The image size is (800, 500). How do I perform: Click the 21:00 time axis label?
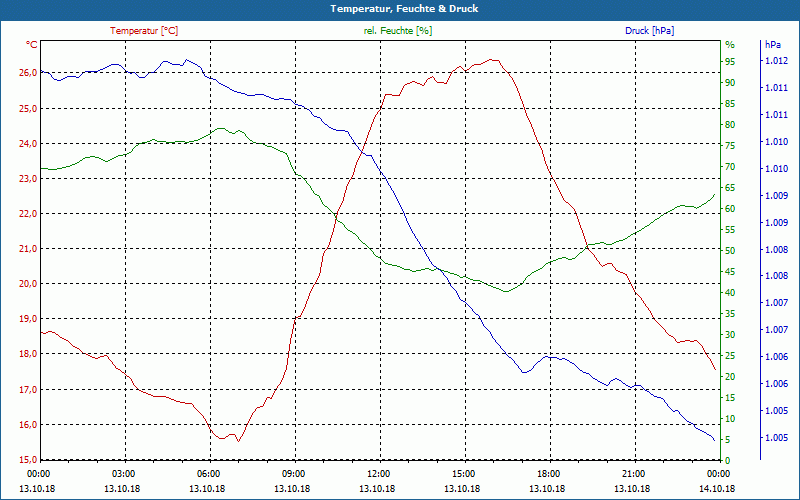633,473
